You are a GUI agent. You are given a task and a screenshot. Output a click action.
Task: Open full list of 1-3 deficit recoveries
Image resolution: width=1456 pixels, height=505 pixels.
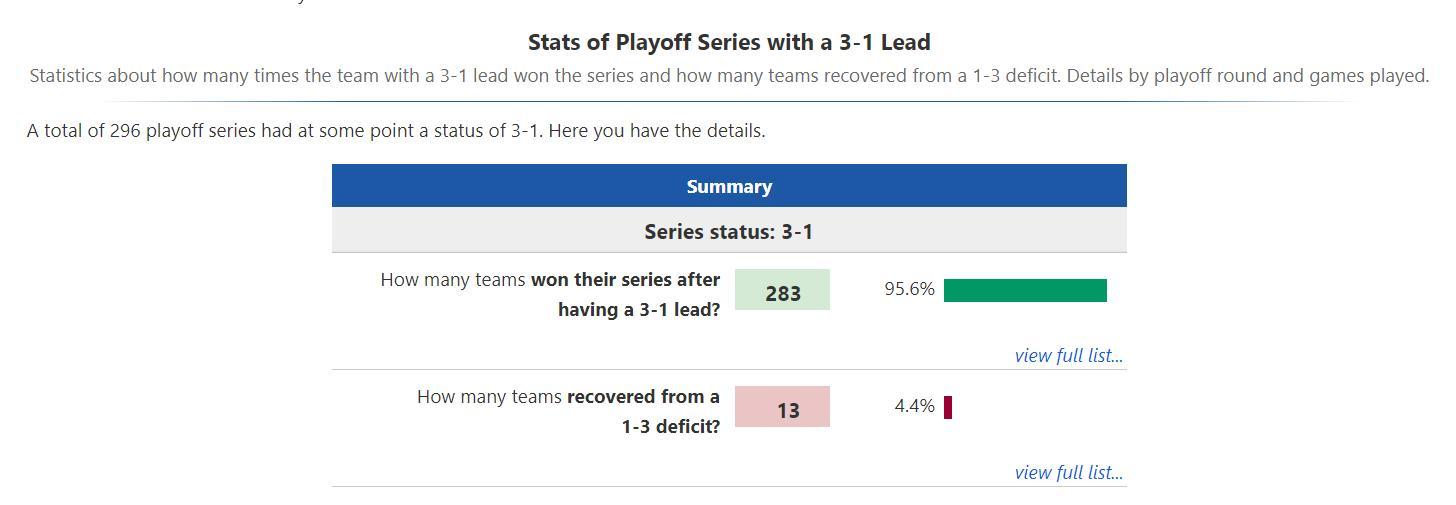tap(1068, 473)
